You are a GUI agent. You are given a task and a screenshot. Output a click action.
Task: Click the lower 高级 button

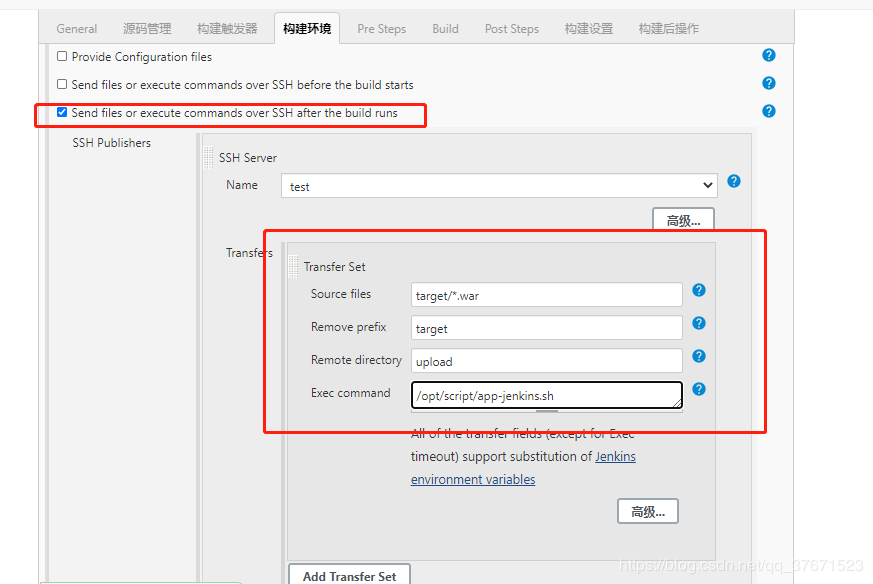[x=647, y=510]
